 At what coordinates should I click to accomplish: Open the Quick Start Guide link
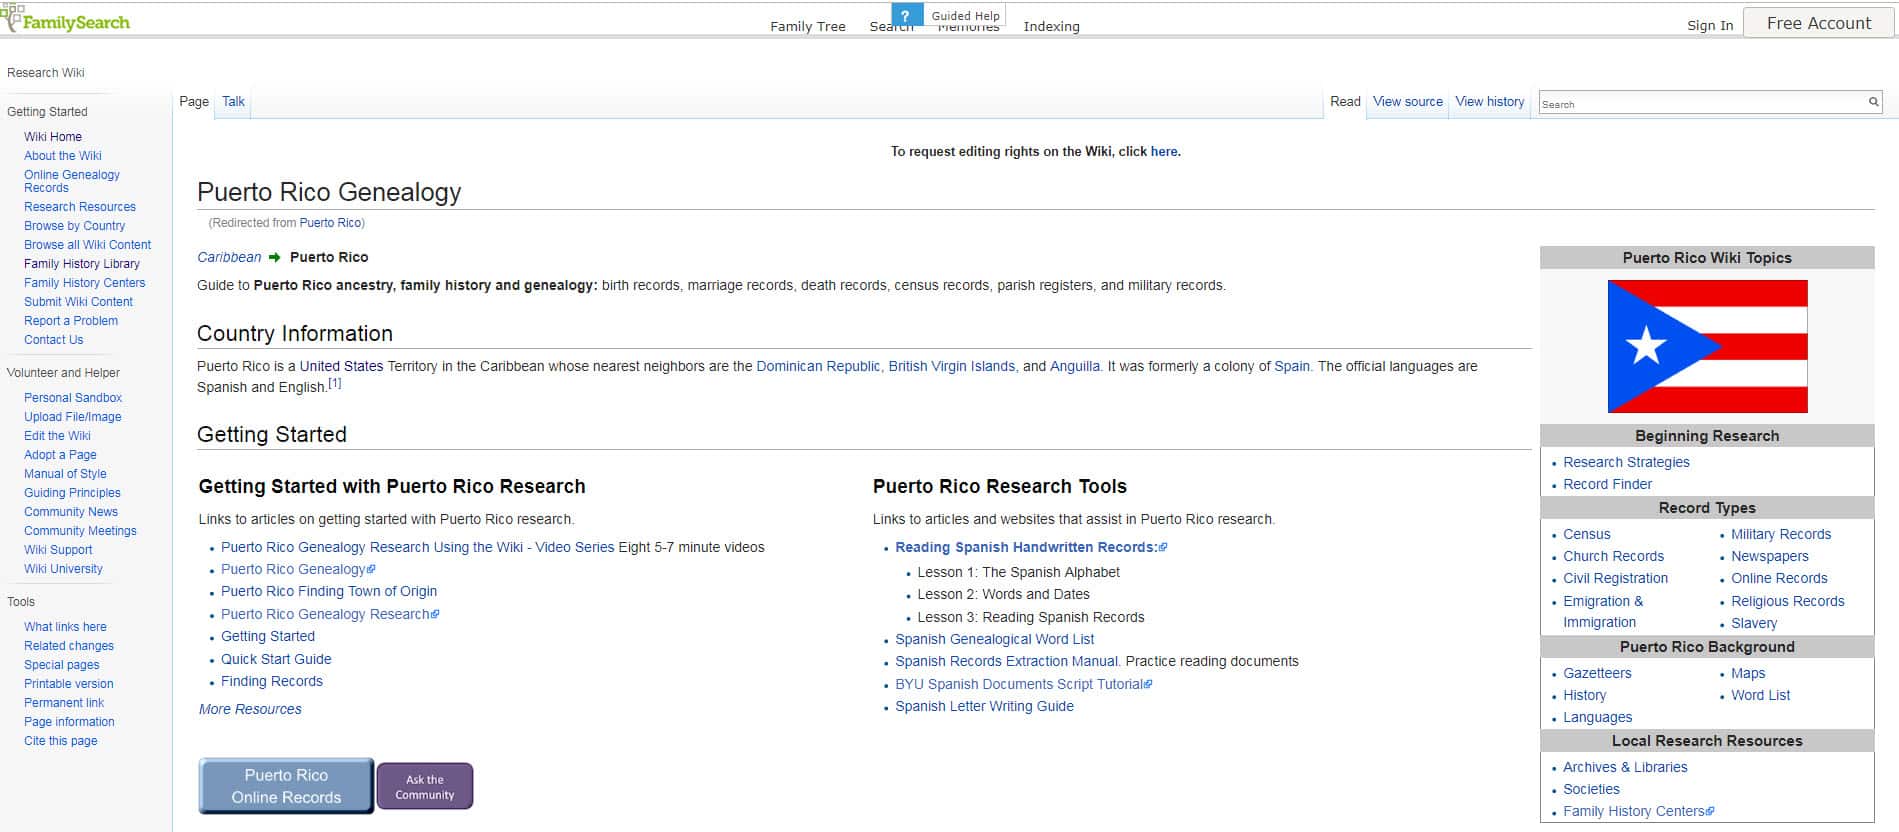[x=276, y=659]
